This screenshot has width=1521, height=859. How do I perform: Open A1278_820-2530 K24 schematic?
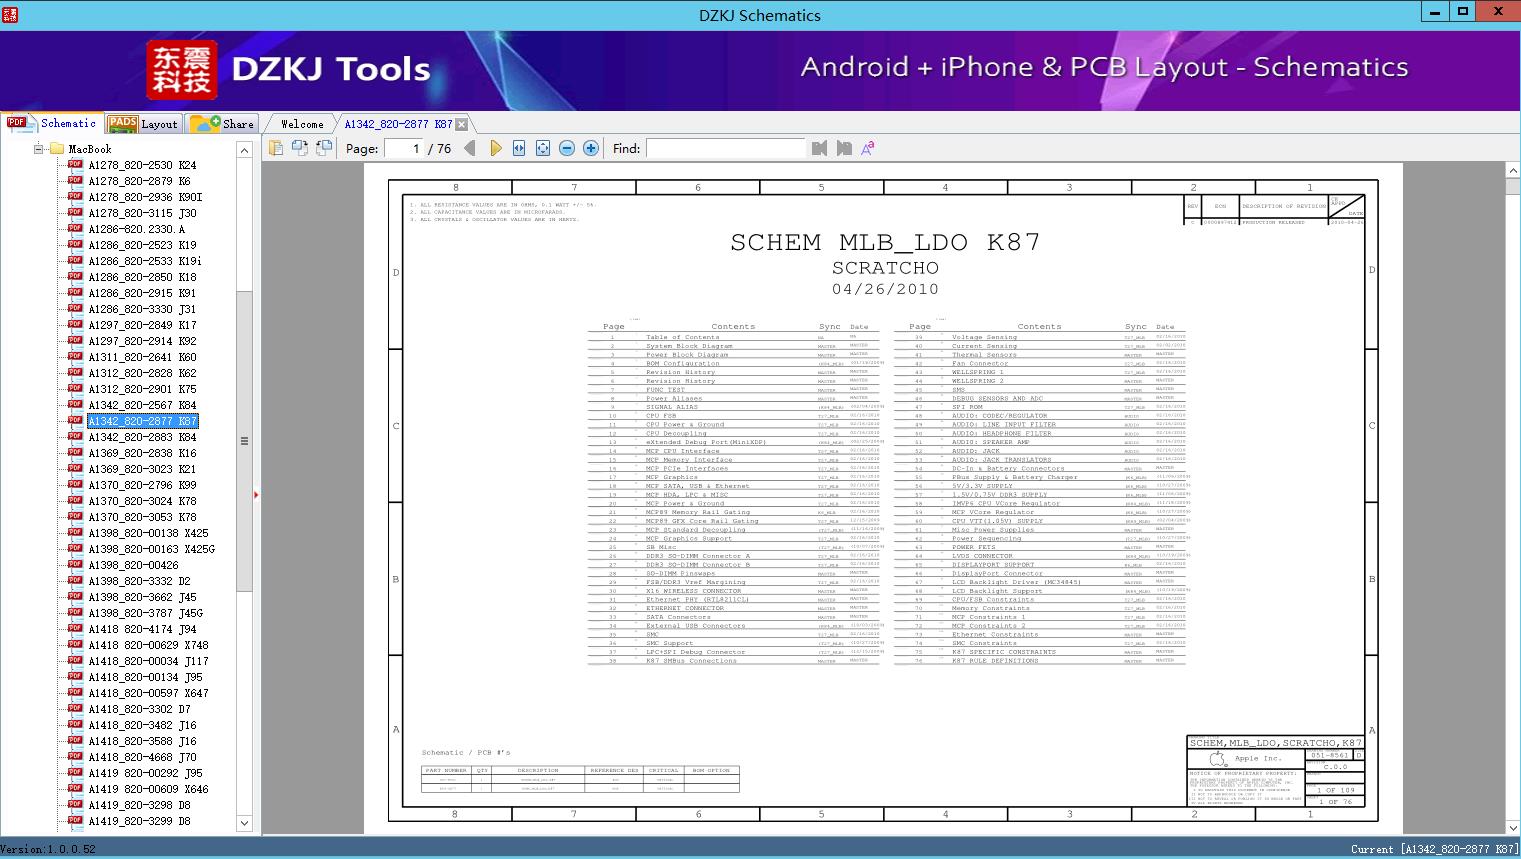142,165
